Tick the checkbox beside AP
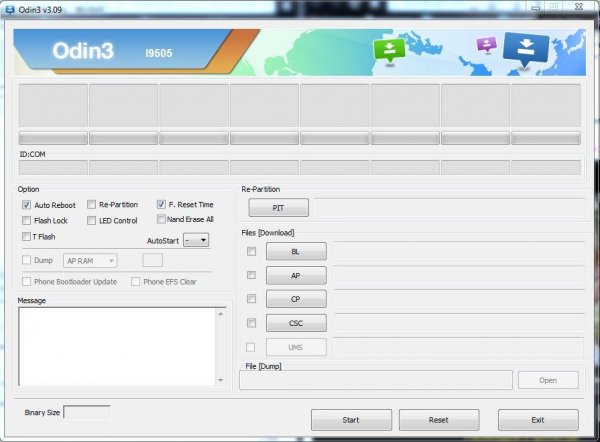600x442 pixels. tap(251, 275)
